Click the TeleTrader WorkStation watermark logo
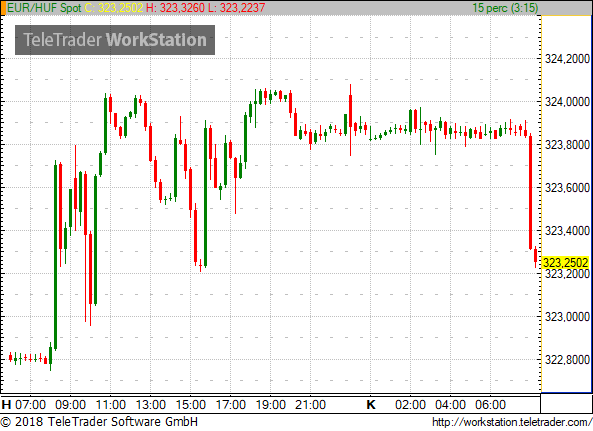Screen dimensions: 593x431 click(115, 40)
